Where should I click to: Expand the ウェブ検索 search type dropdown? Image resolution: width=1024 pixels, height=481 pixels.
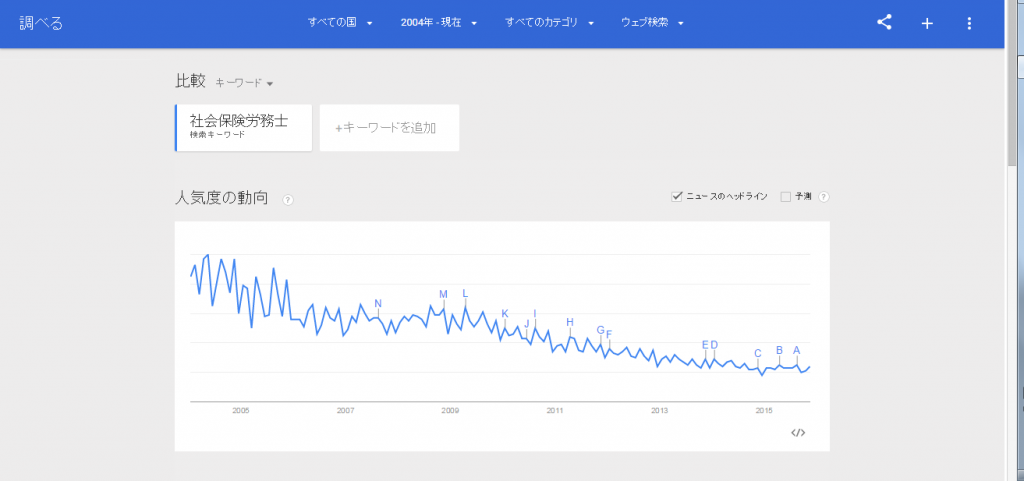[x=652, y=23]
